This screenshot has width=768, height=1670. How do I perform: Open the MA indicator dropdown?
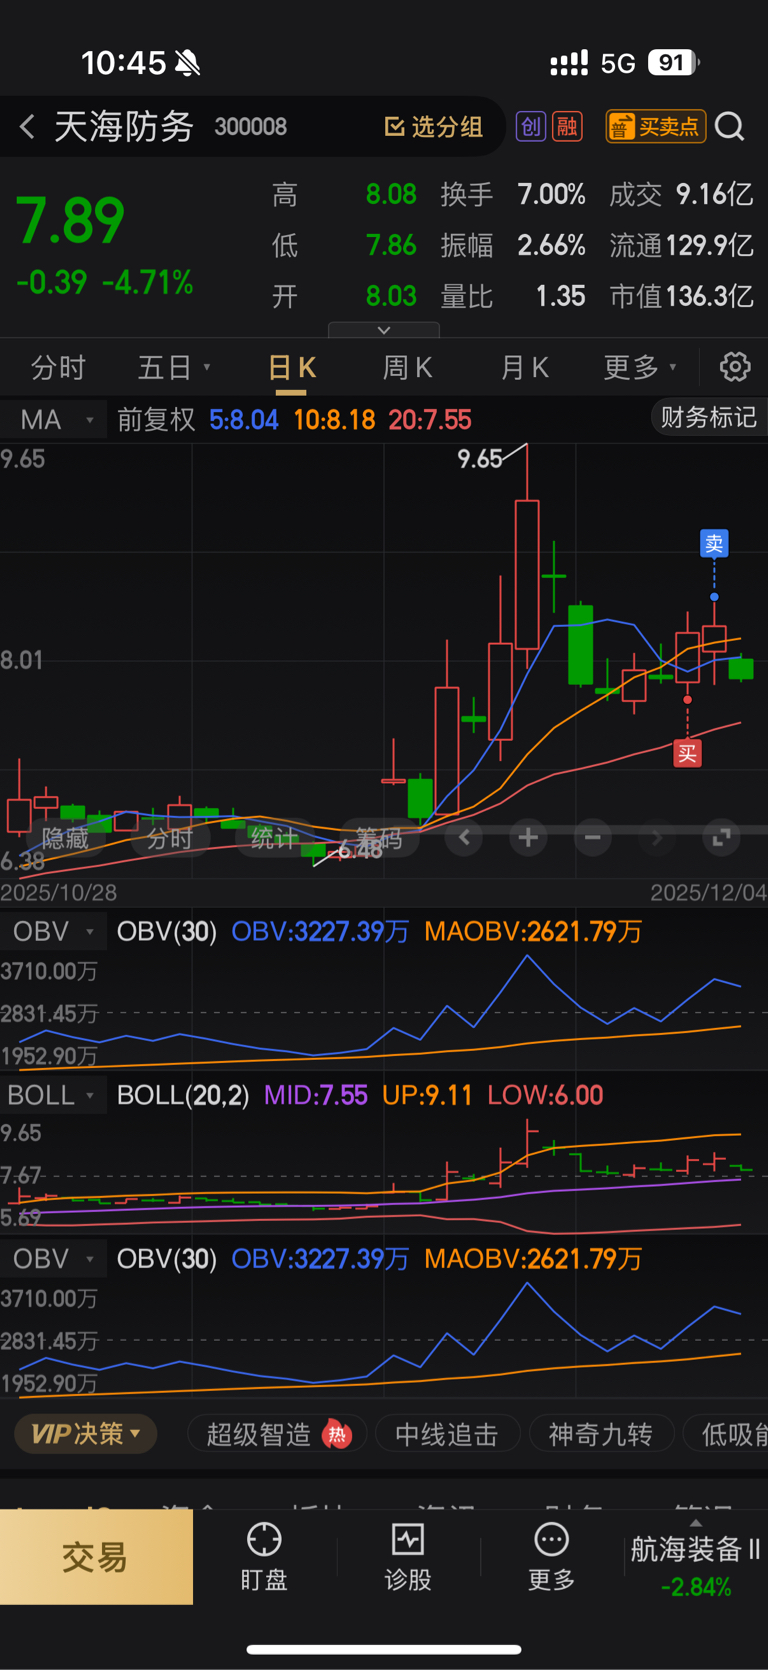tap(53, 419)
